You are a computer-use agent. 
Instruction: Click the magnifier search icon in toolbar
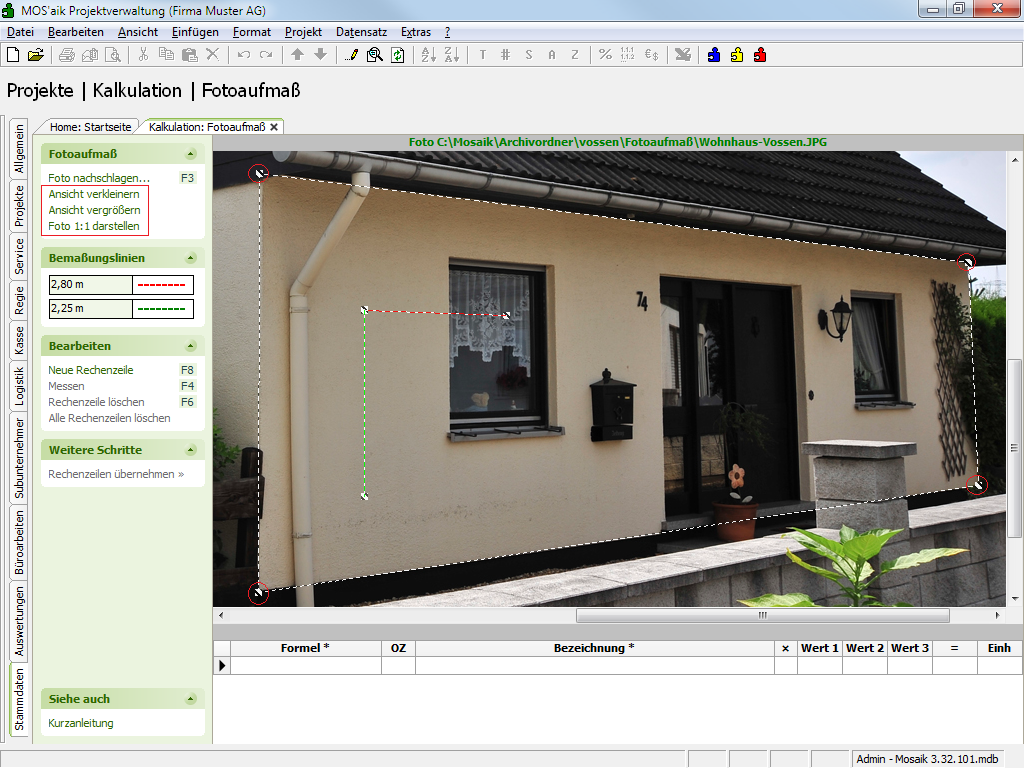[374, 55]
